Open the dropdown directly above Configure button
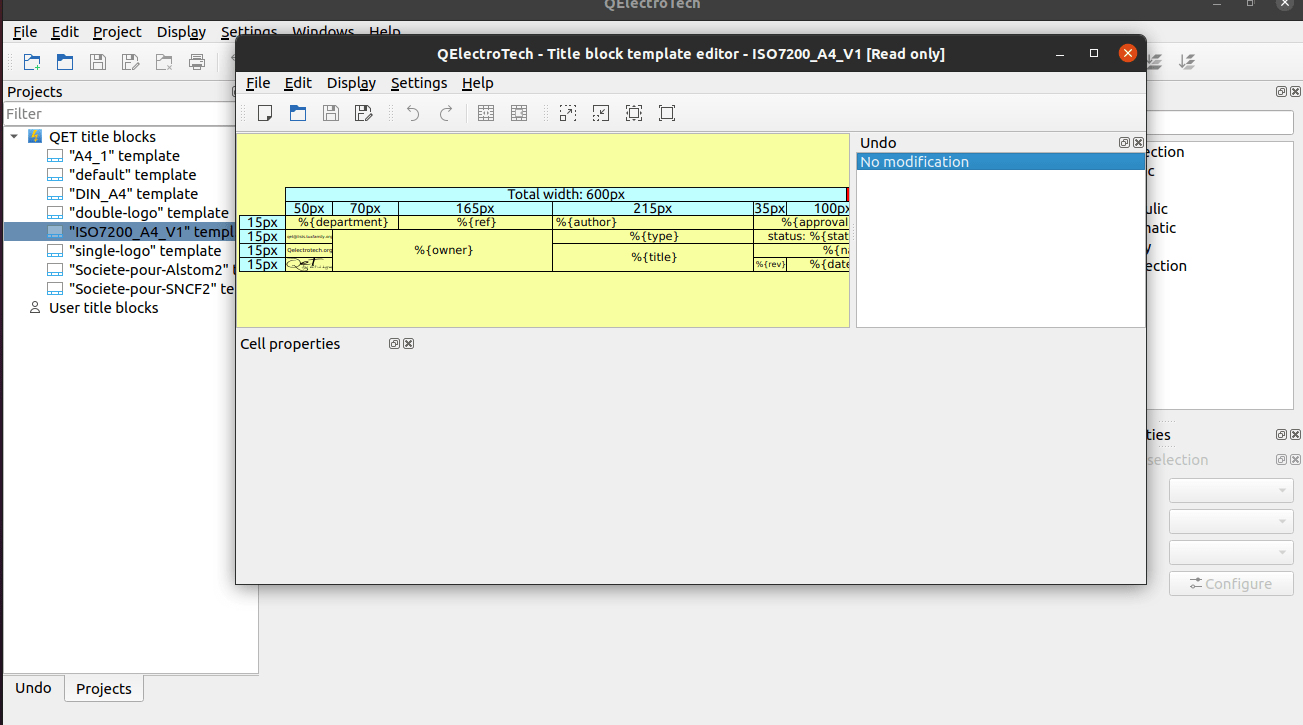The width and height of the screenshot is (1303, 725). pos(1231,553)
